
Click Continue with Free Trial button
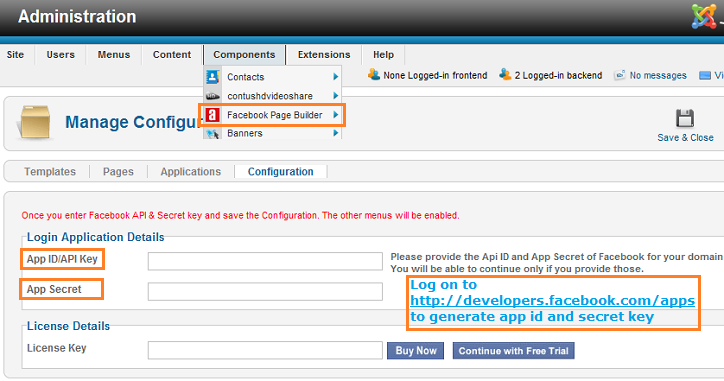[513, 351]
